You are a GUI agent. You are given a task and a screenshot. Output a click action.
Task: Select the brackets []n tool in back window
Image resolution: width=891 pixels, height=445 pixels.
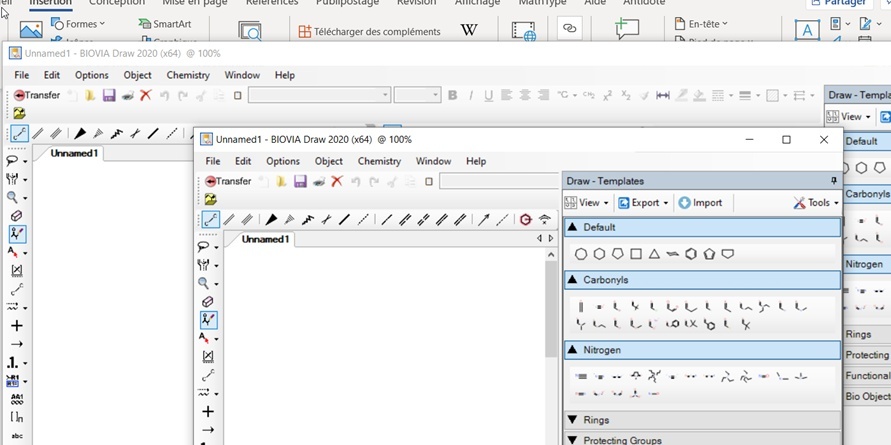tap(17, 417)
